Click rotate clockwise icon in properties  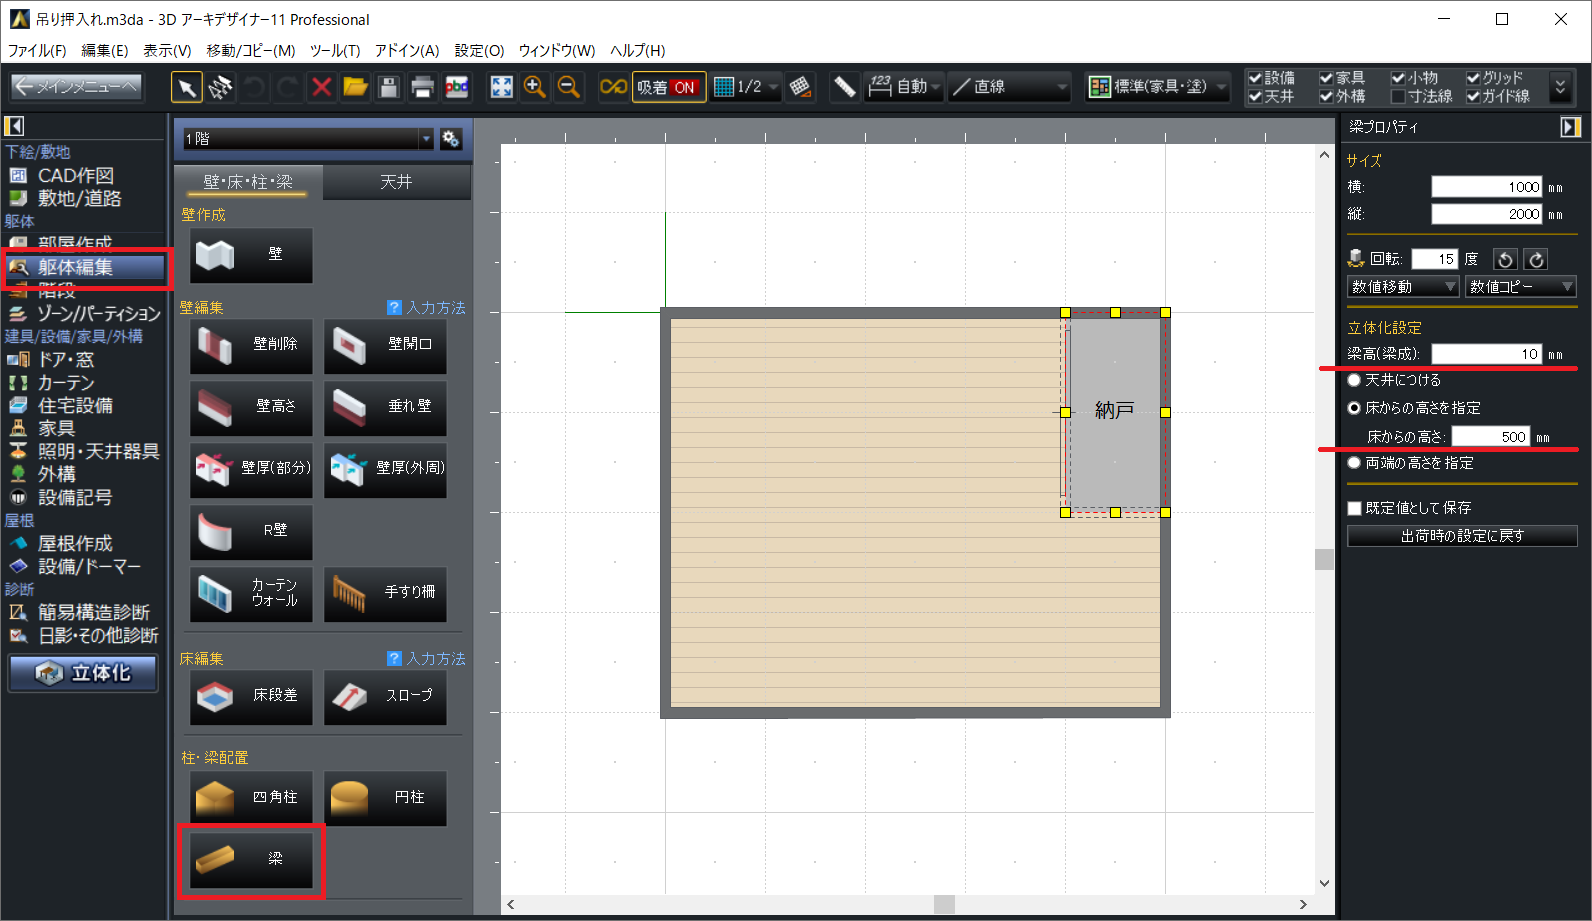click(x=1536, y=260)
